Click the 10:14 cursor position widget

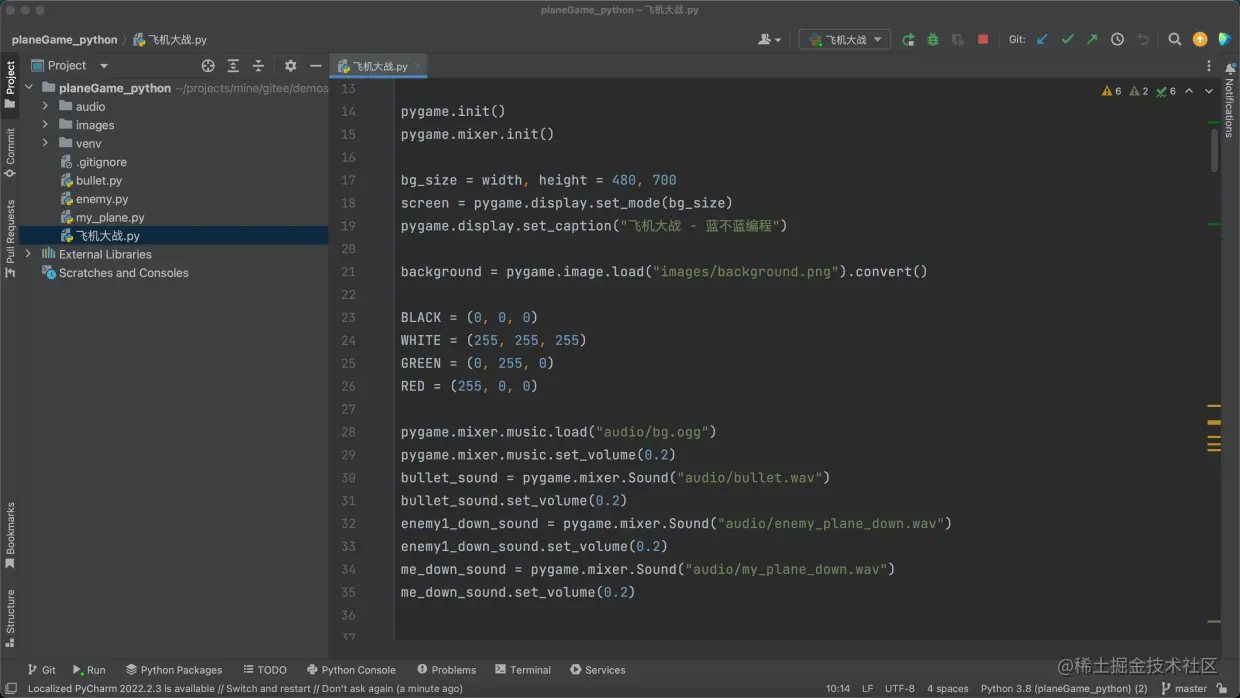(838, 688)
